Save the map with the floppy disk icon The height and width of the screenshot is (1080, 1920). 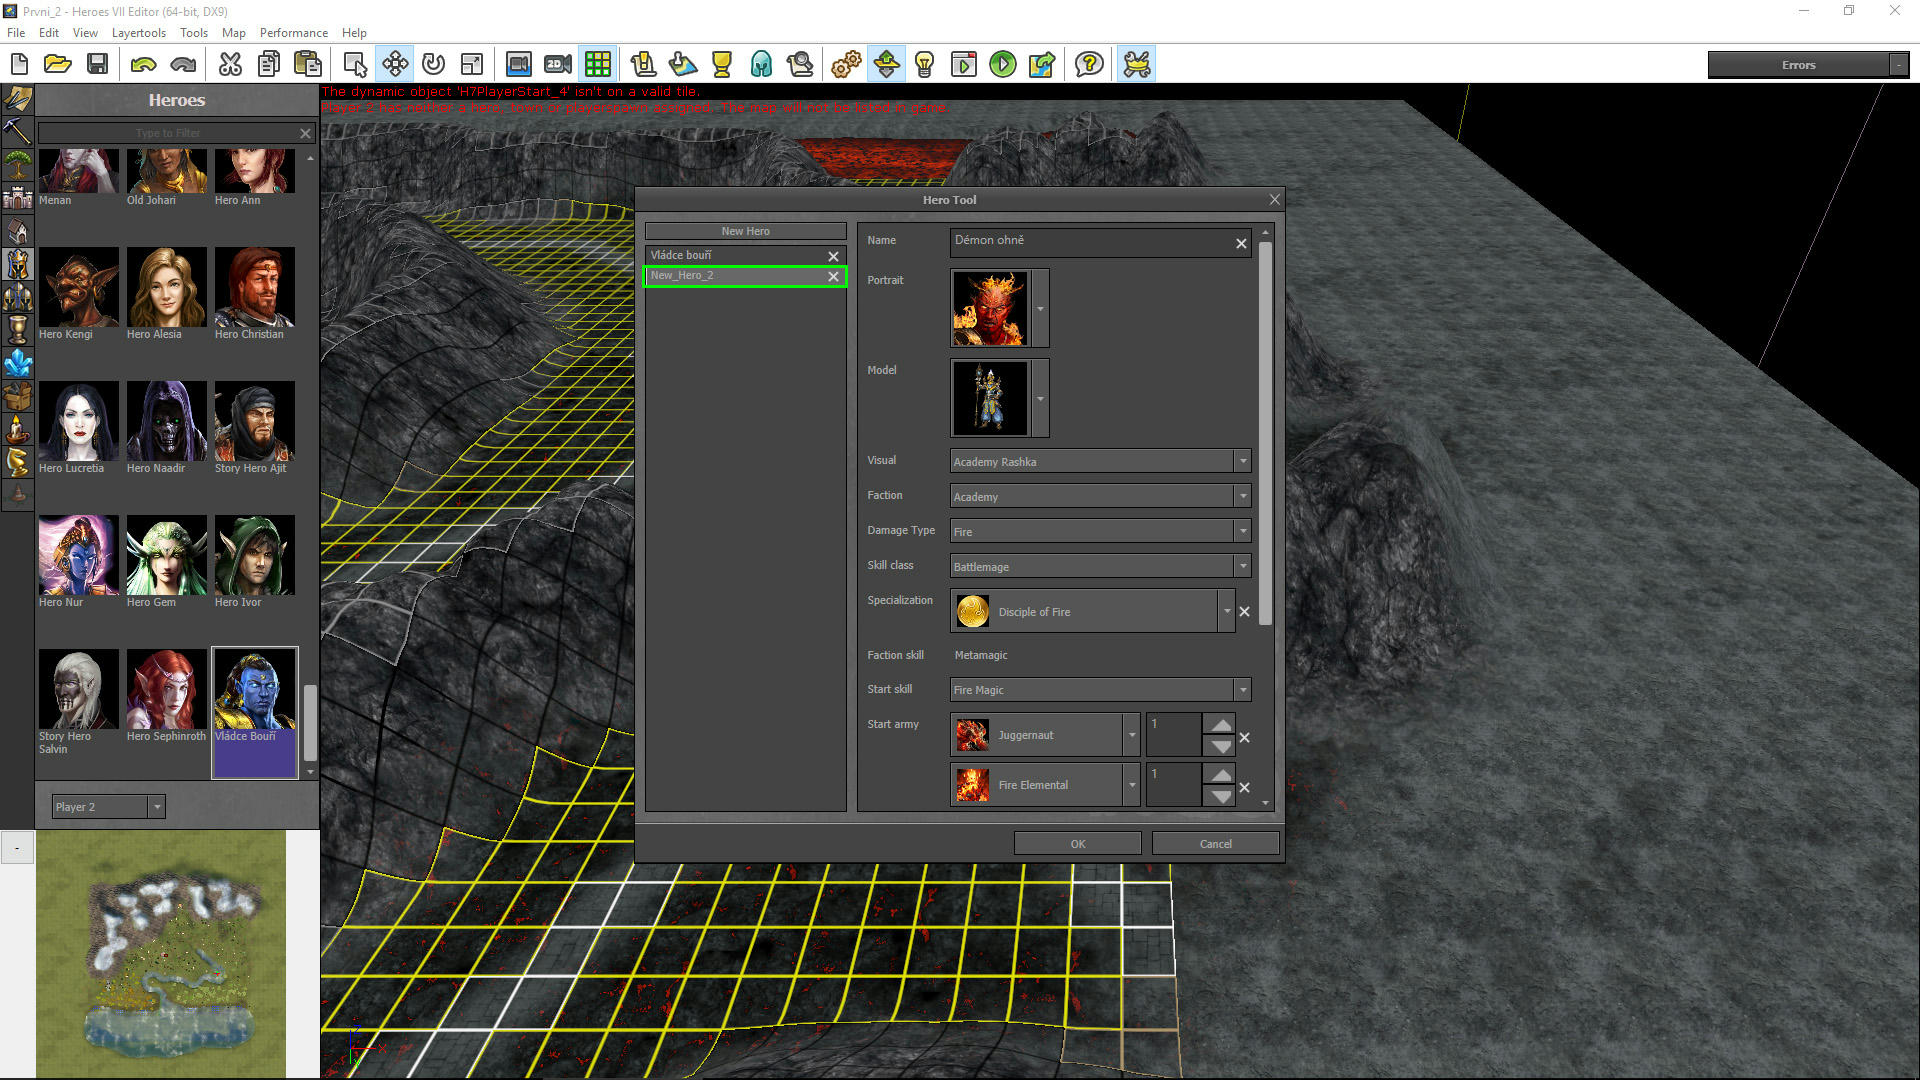point(97,65)
